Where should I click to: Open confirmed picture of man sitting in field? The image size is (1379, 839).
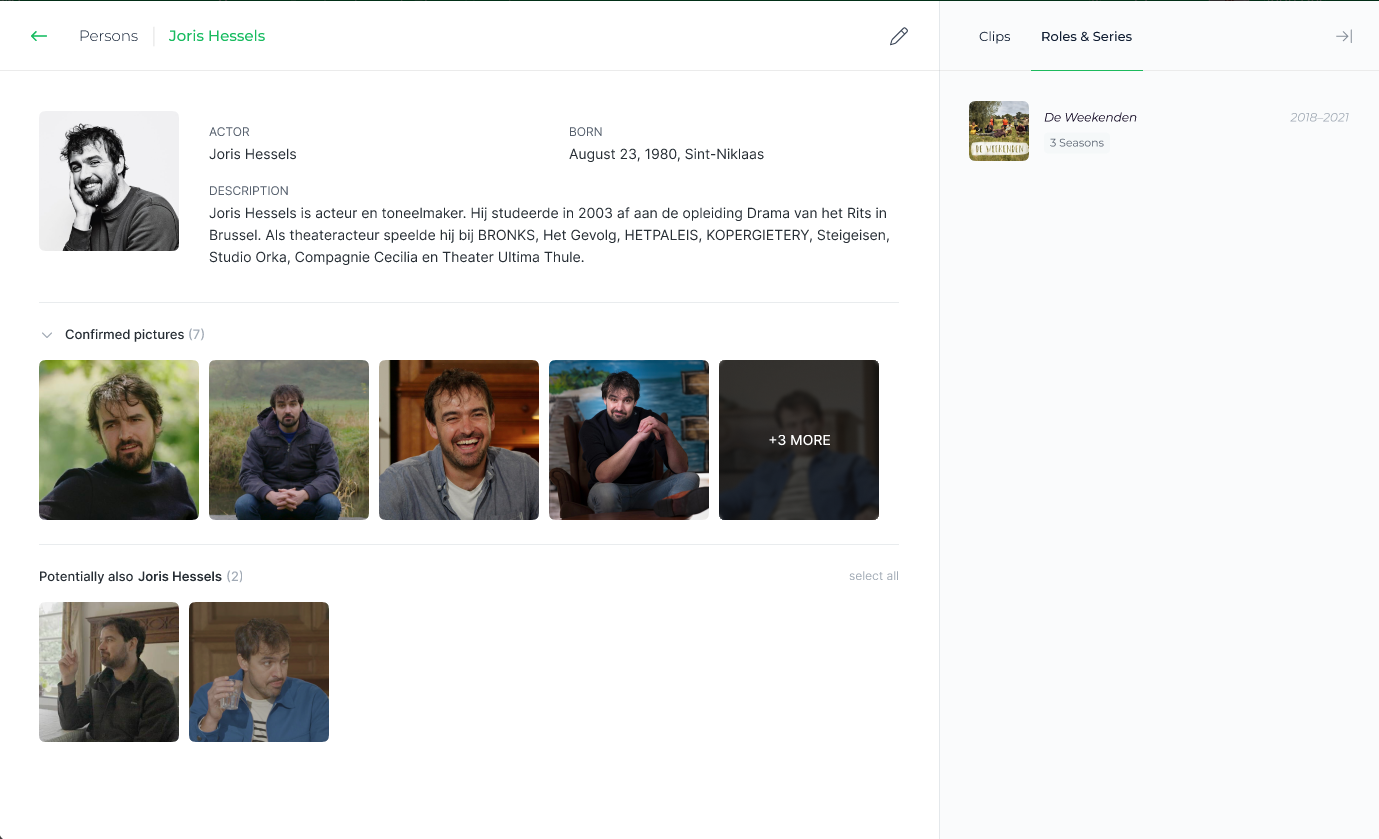click(x=289, y=440)
